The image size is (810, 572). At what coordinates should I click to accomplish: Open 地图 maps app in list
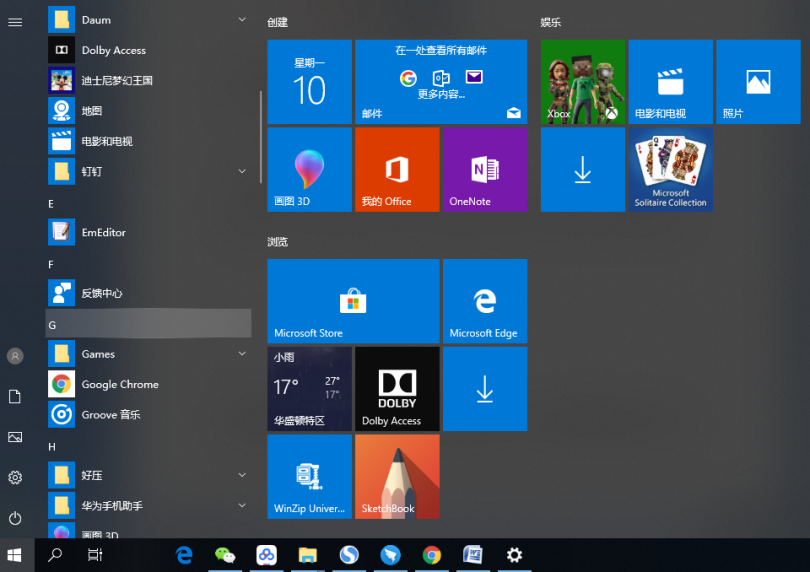149,111
